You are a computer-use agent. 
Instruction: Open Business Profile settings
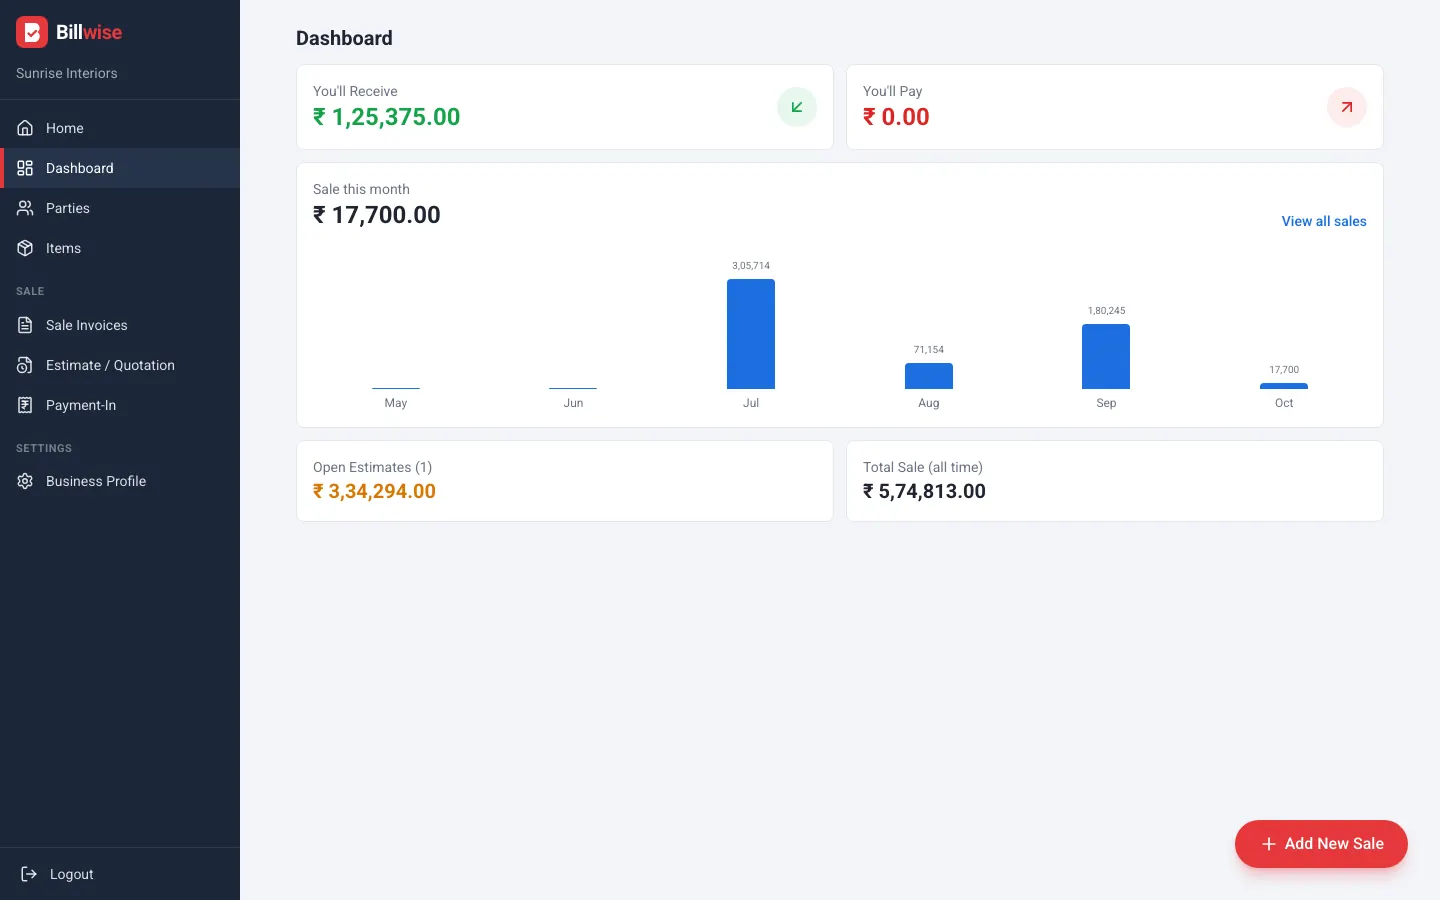click(120, 481)
